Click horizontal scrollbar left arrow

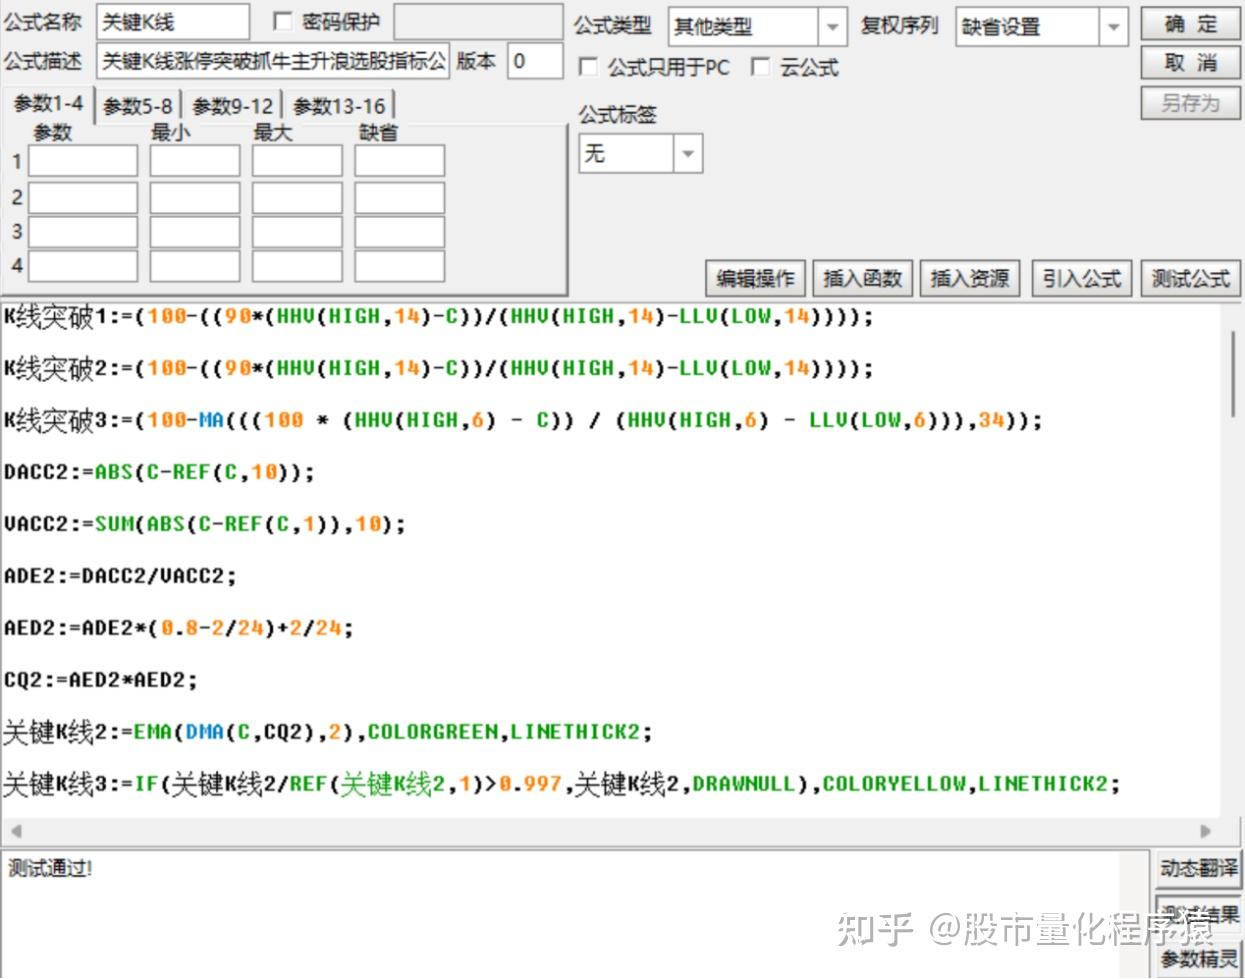[x=15, y=831]
